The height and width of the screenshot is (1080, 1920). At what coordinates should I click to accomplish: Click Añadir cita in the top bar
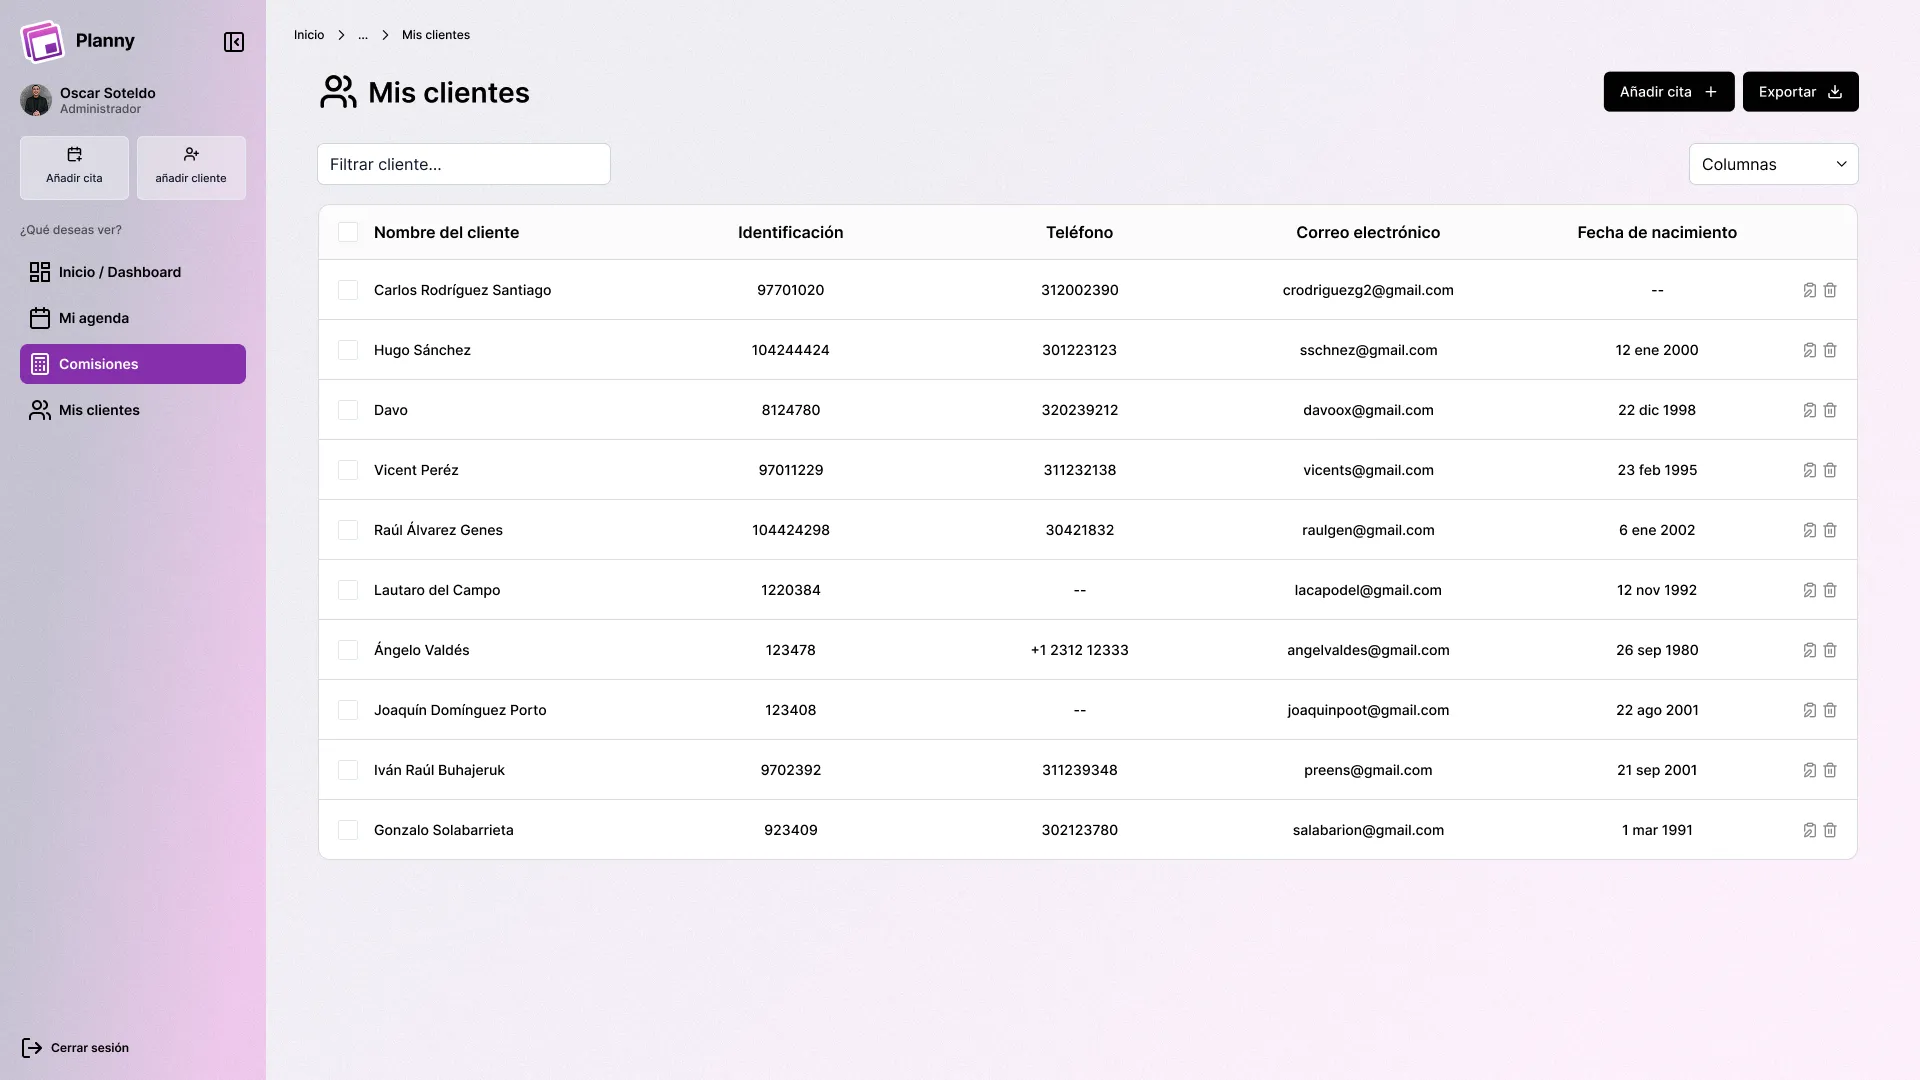pos(1667,91)
